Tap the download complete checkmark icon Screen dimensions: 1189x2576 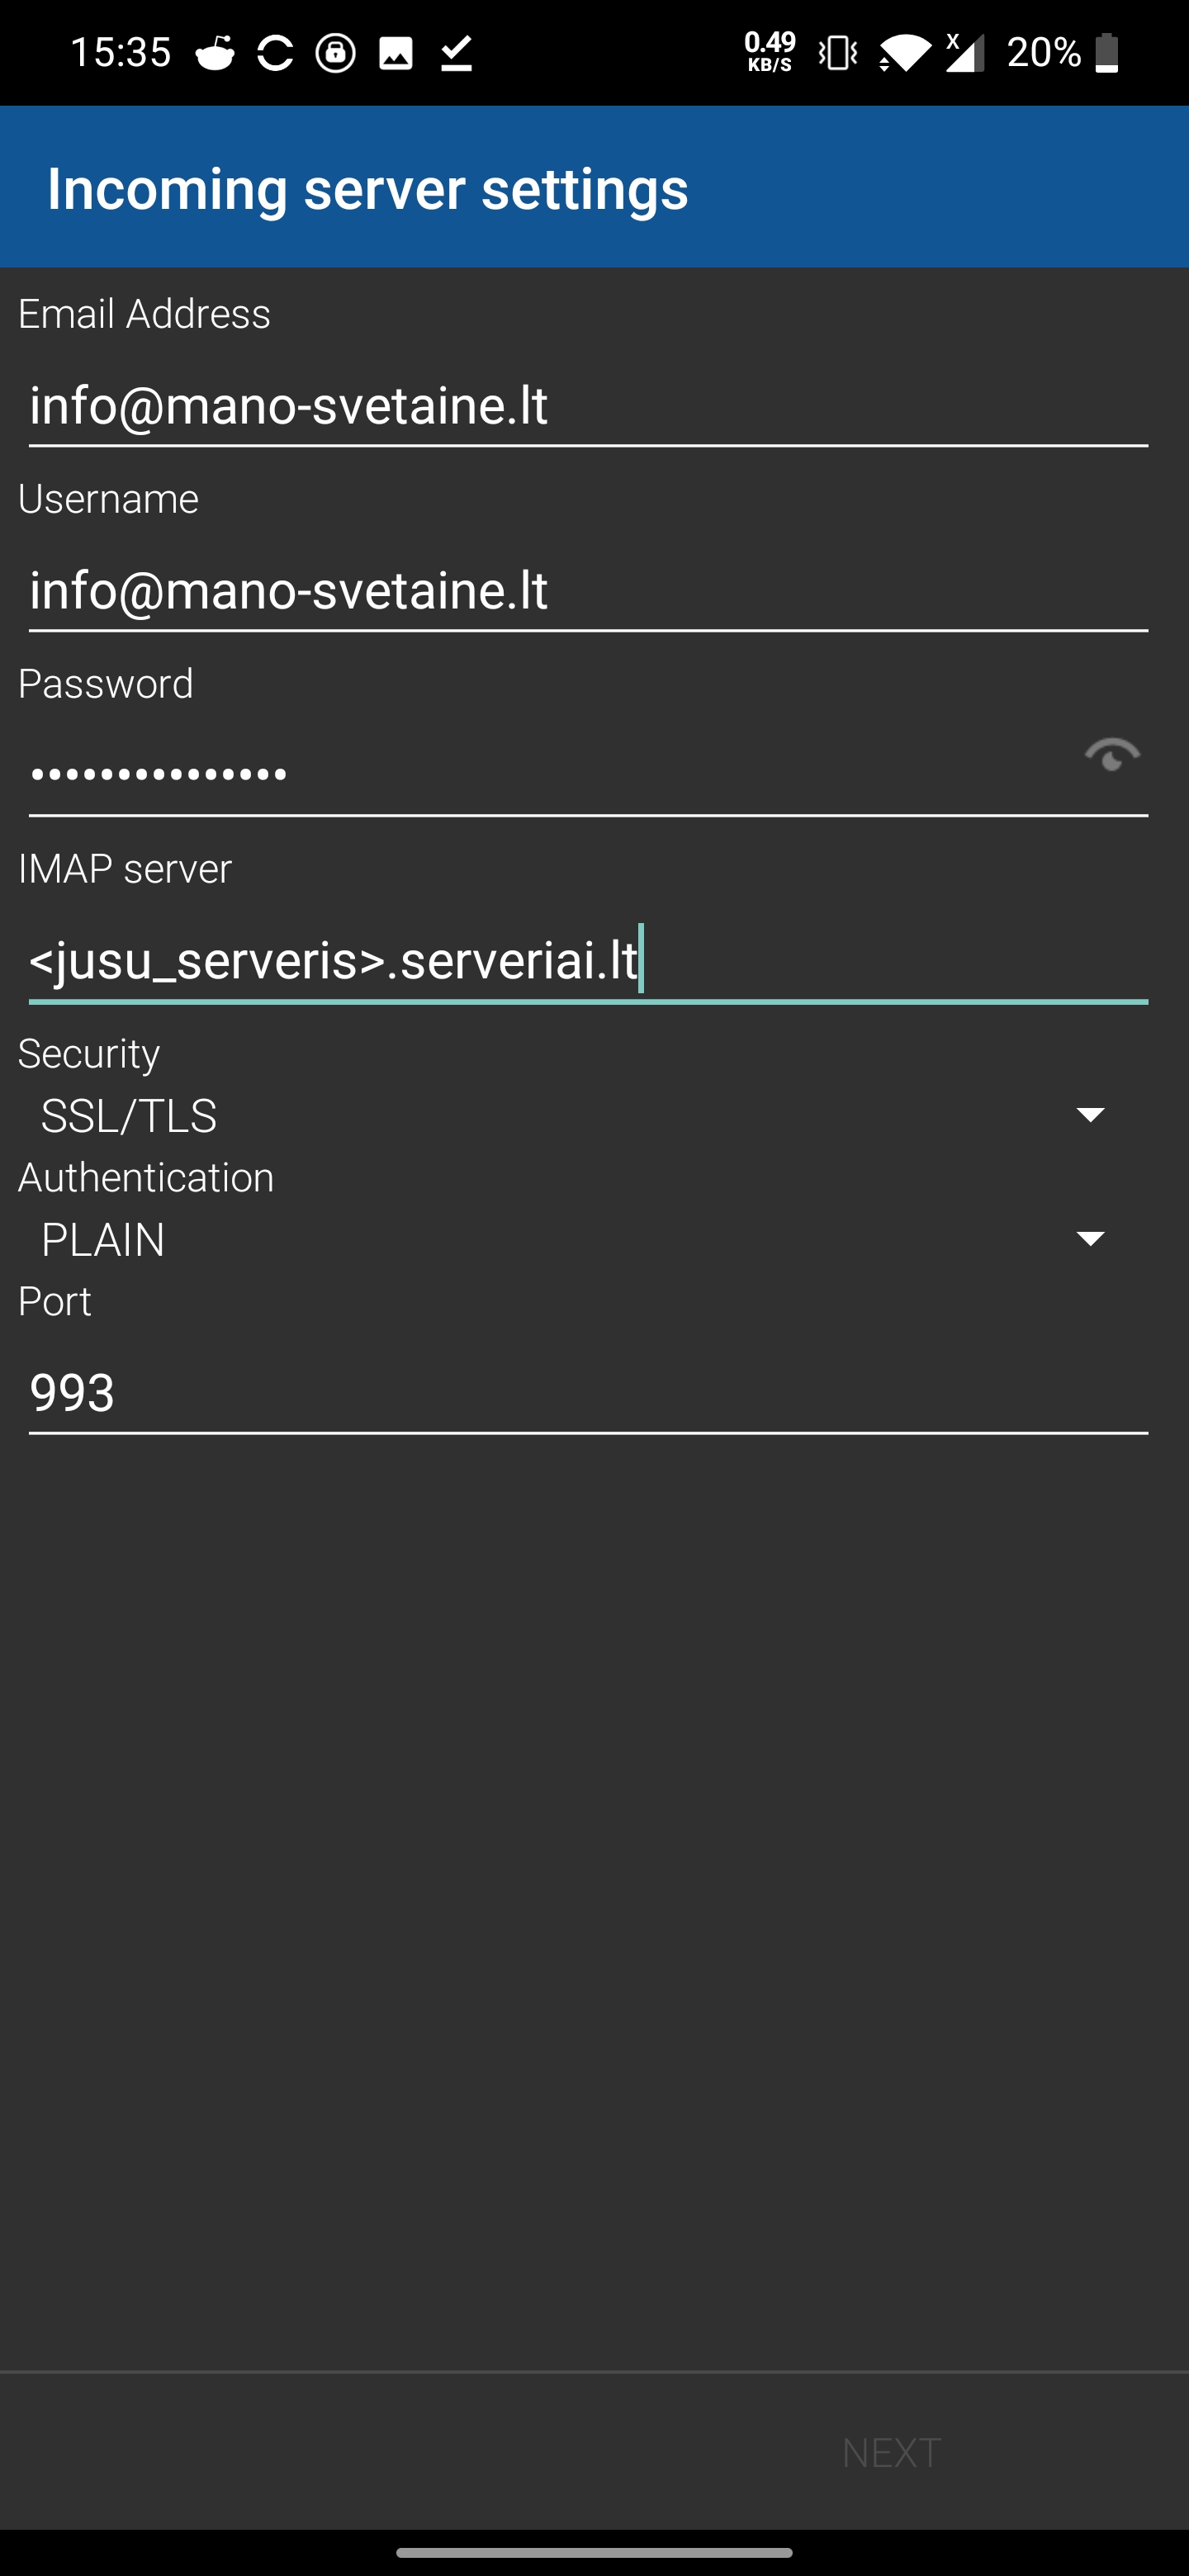point(456,53)
